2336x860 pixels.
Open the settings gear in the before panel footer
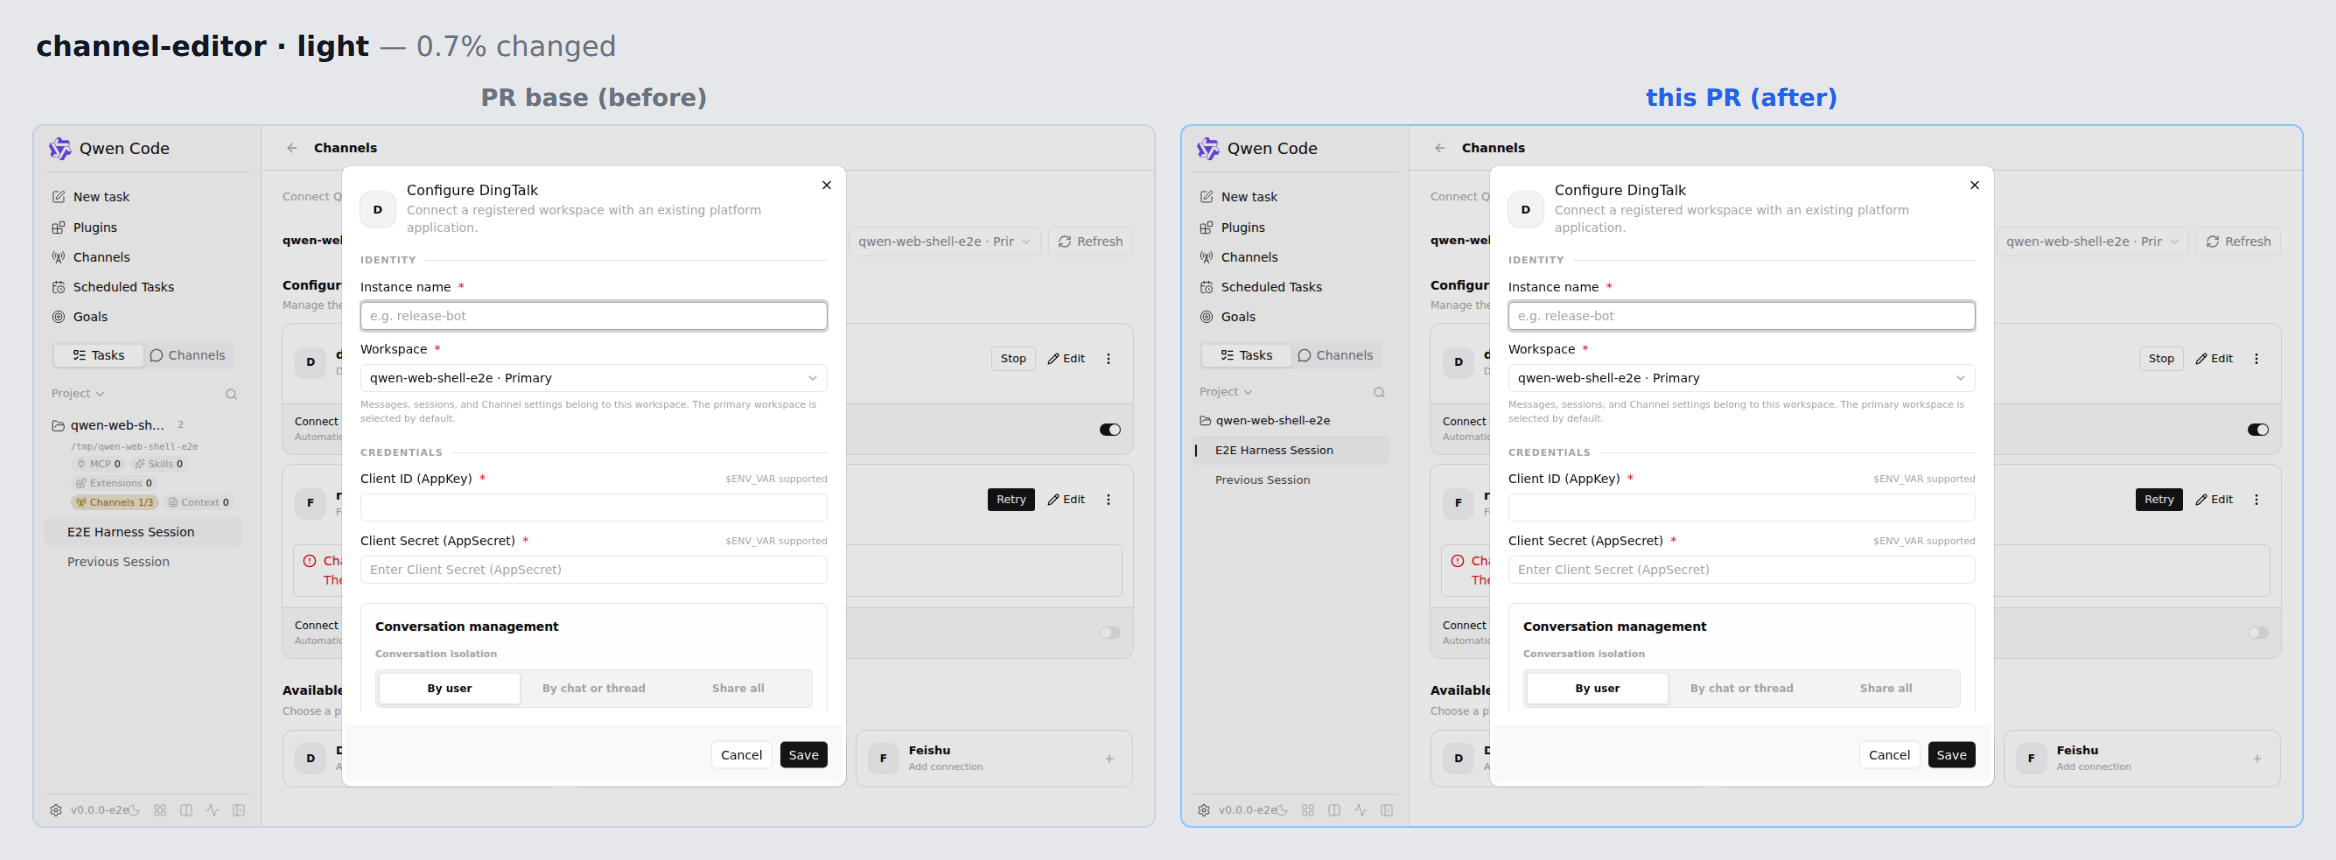(56, 810)
